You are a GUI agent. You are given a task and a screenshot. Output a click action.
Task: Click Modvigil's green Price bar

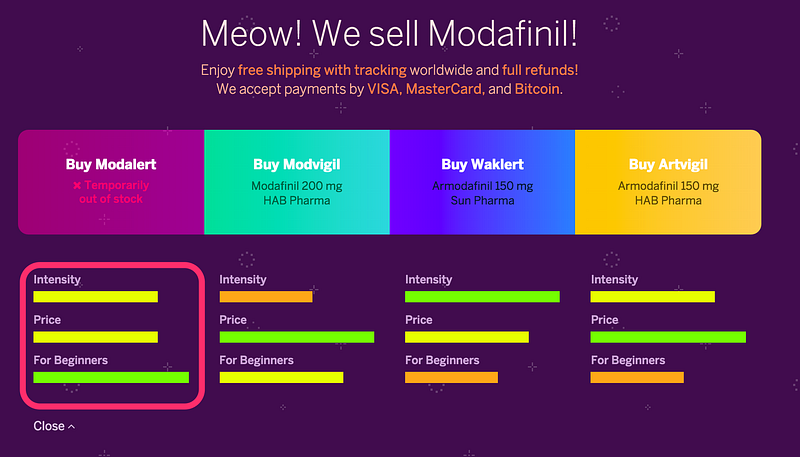tap(297, 337)
